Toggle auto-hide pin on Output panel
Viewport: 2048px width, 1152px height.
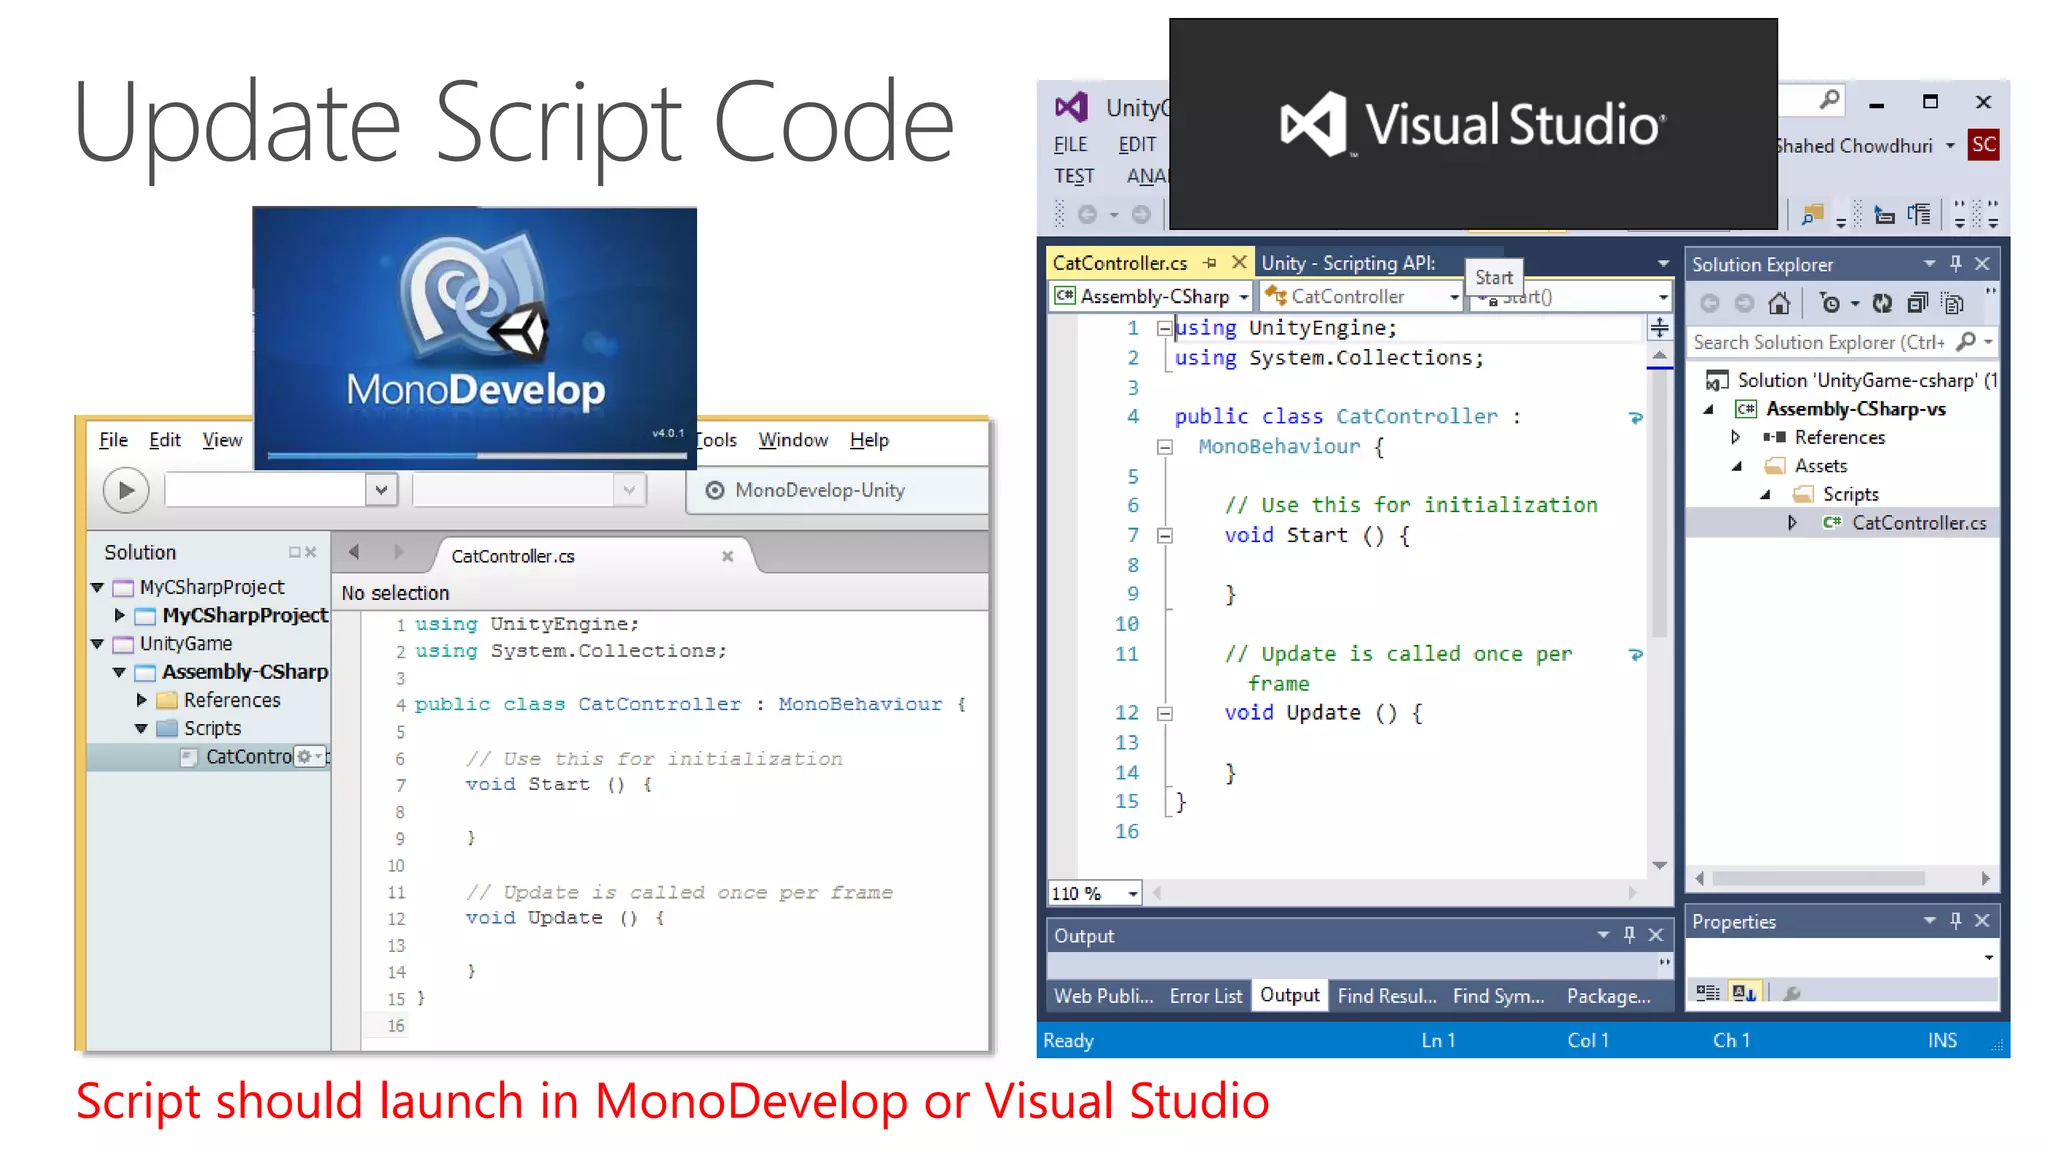pyautogui.click(x=1630, y=935)
